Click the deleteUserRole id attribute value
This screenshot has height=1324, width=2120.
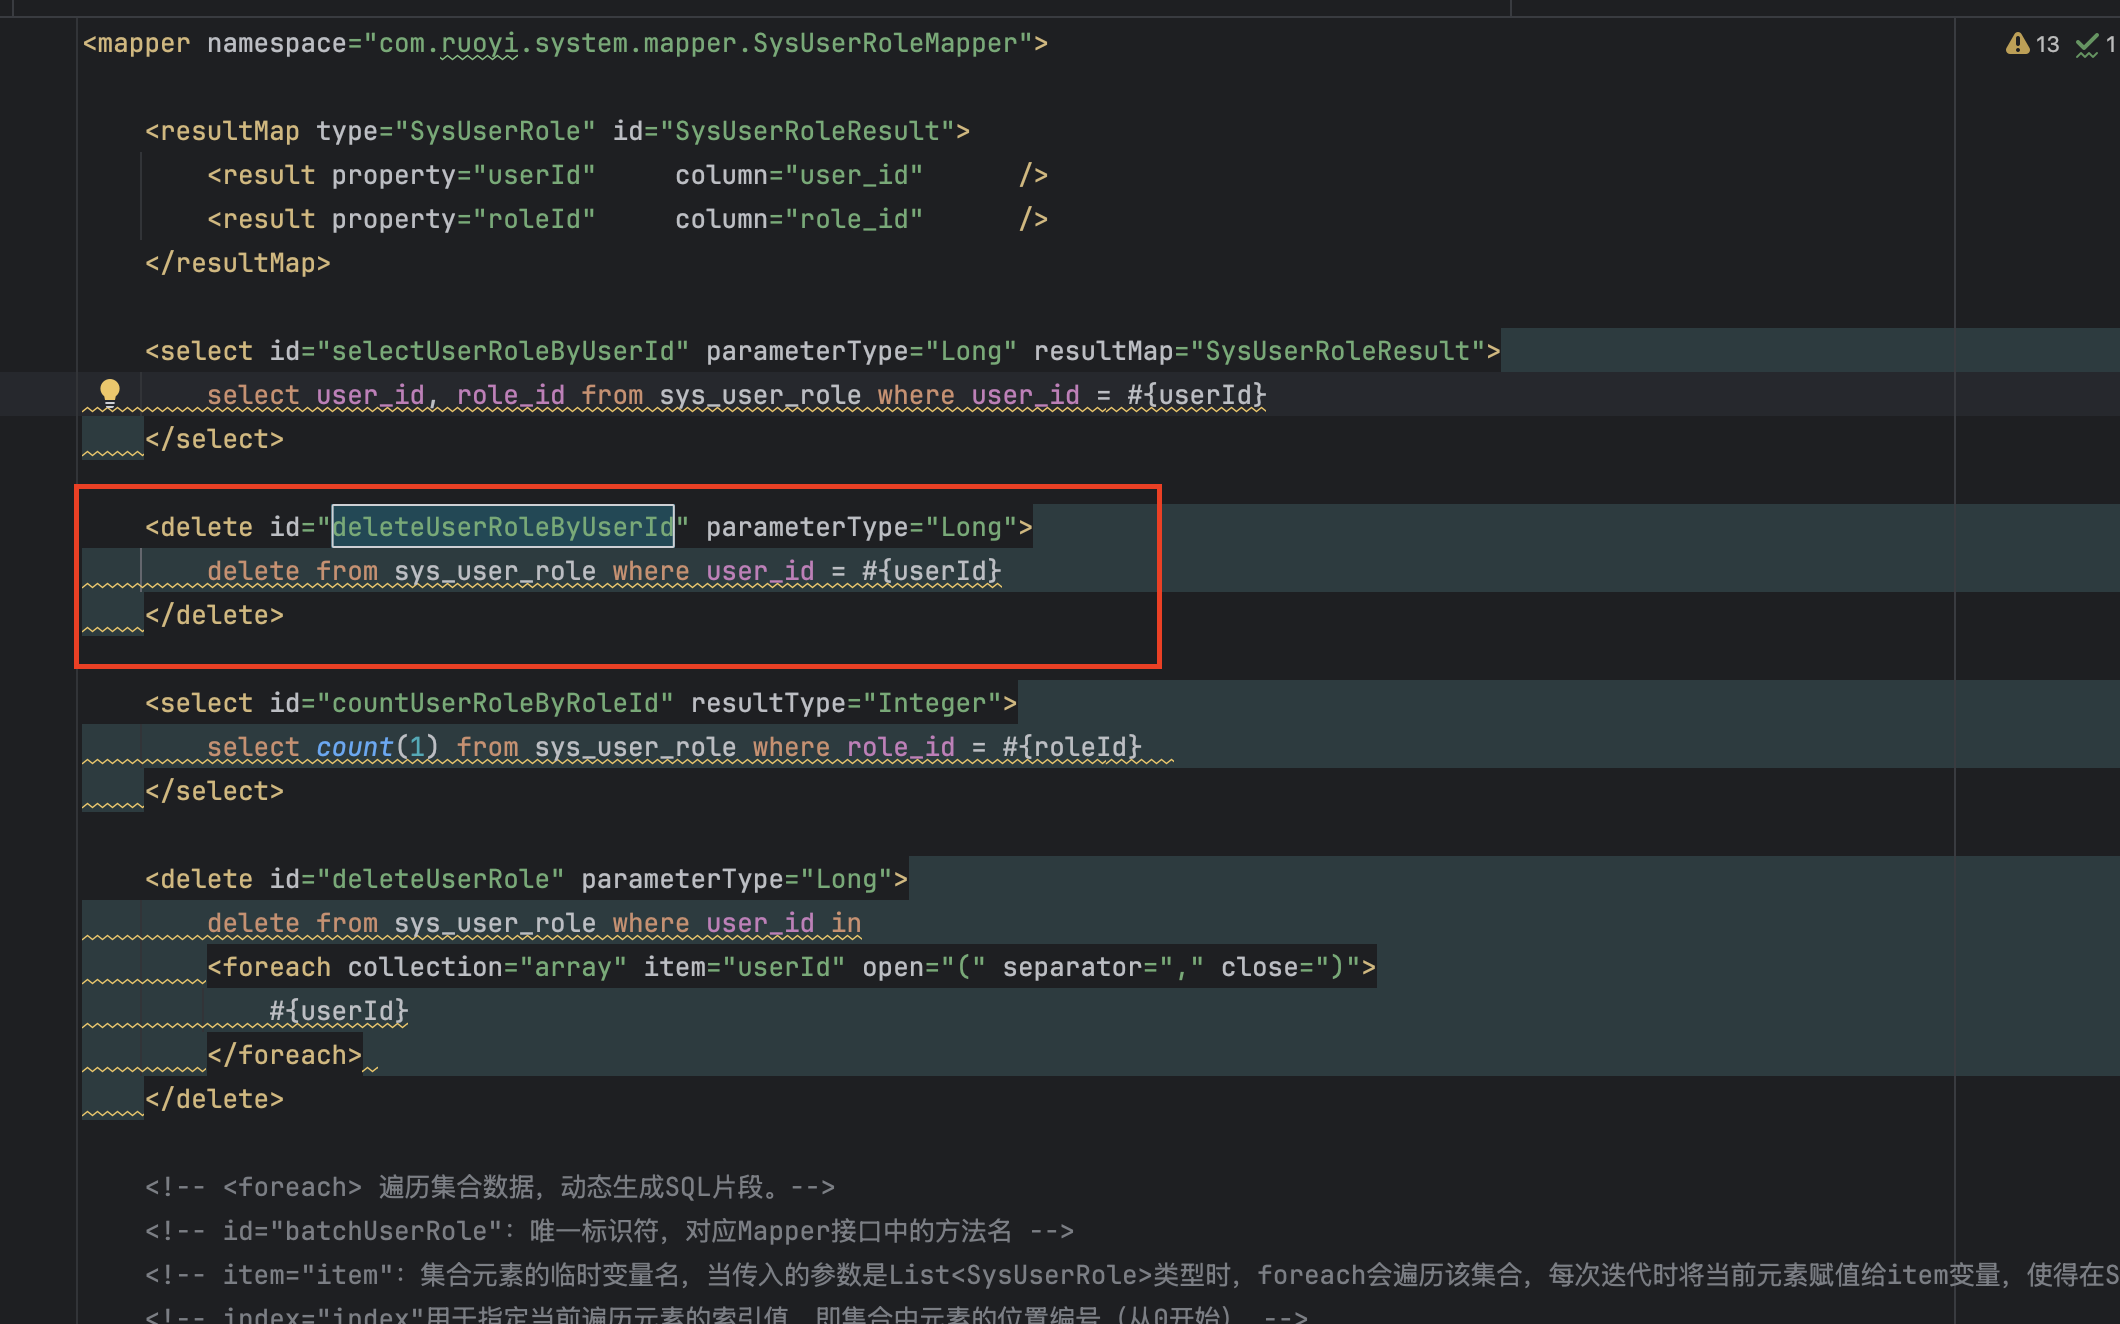pyautogui.click(x=440, y=879)
